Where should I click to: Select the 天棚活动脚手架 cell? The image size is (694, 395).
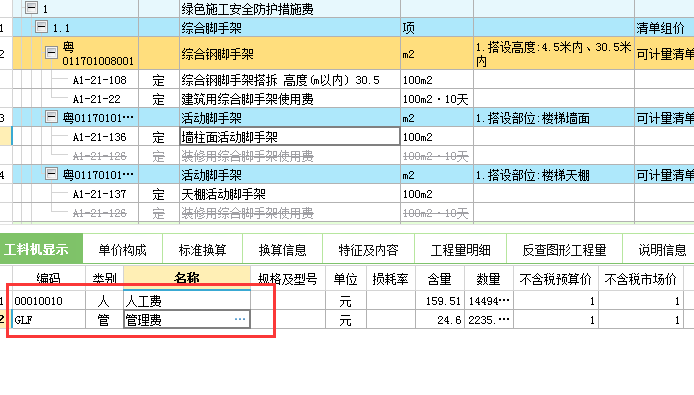point(290,194)
